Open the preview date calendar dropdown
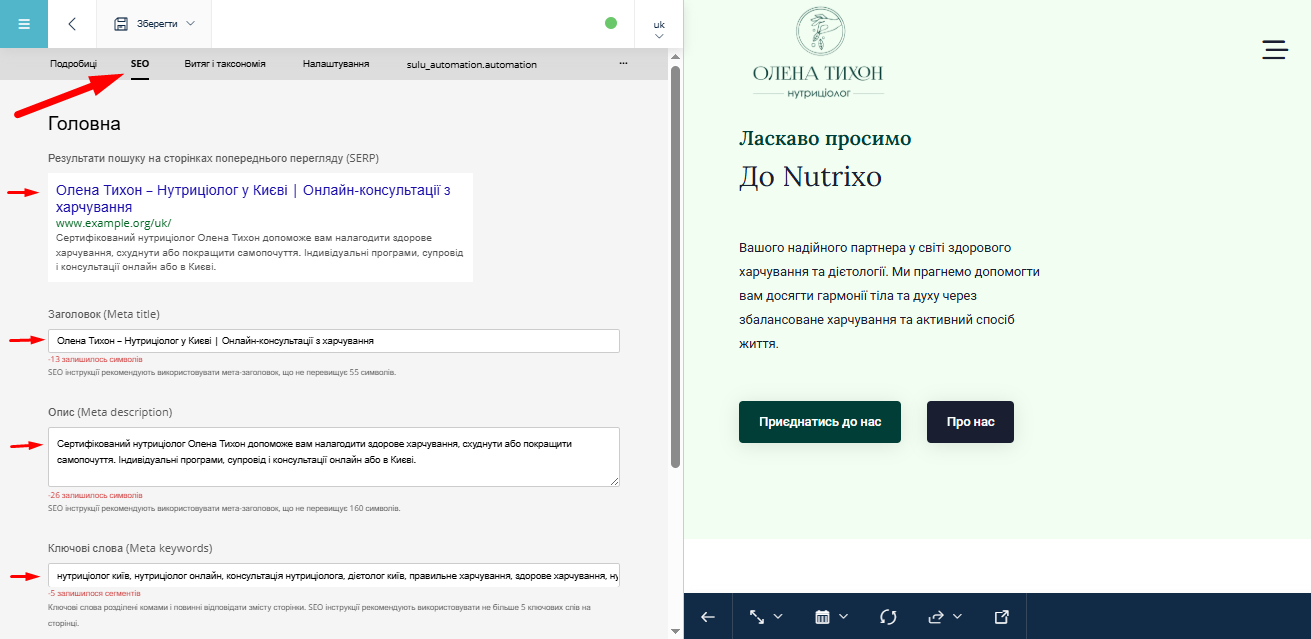The image size is (1311, 639). [831, 617]
